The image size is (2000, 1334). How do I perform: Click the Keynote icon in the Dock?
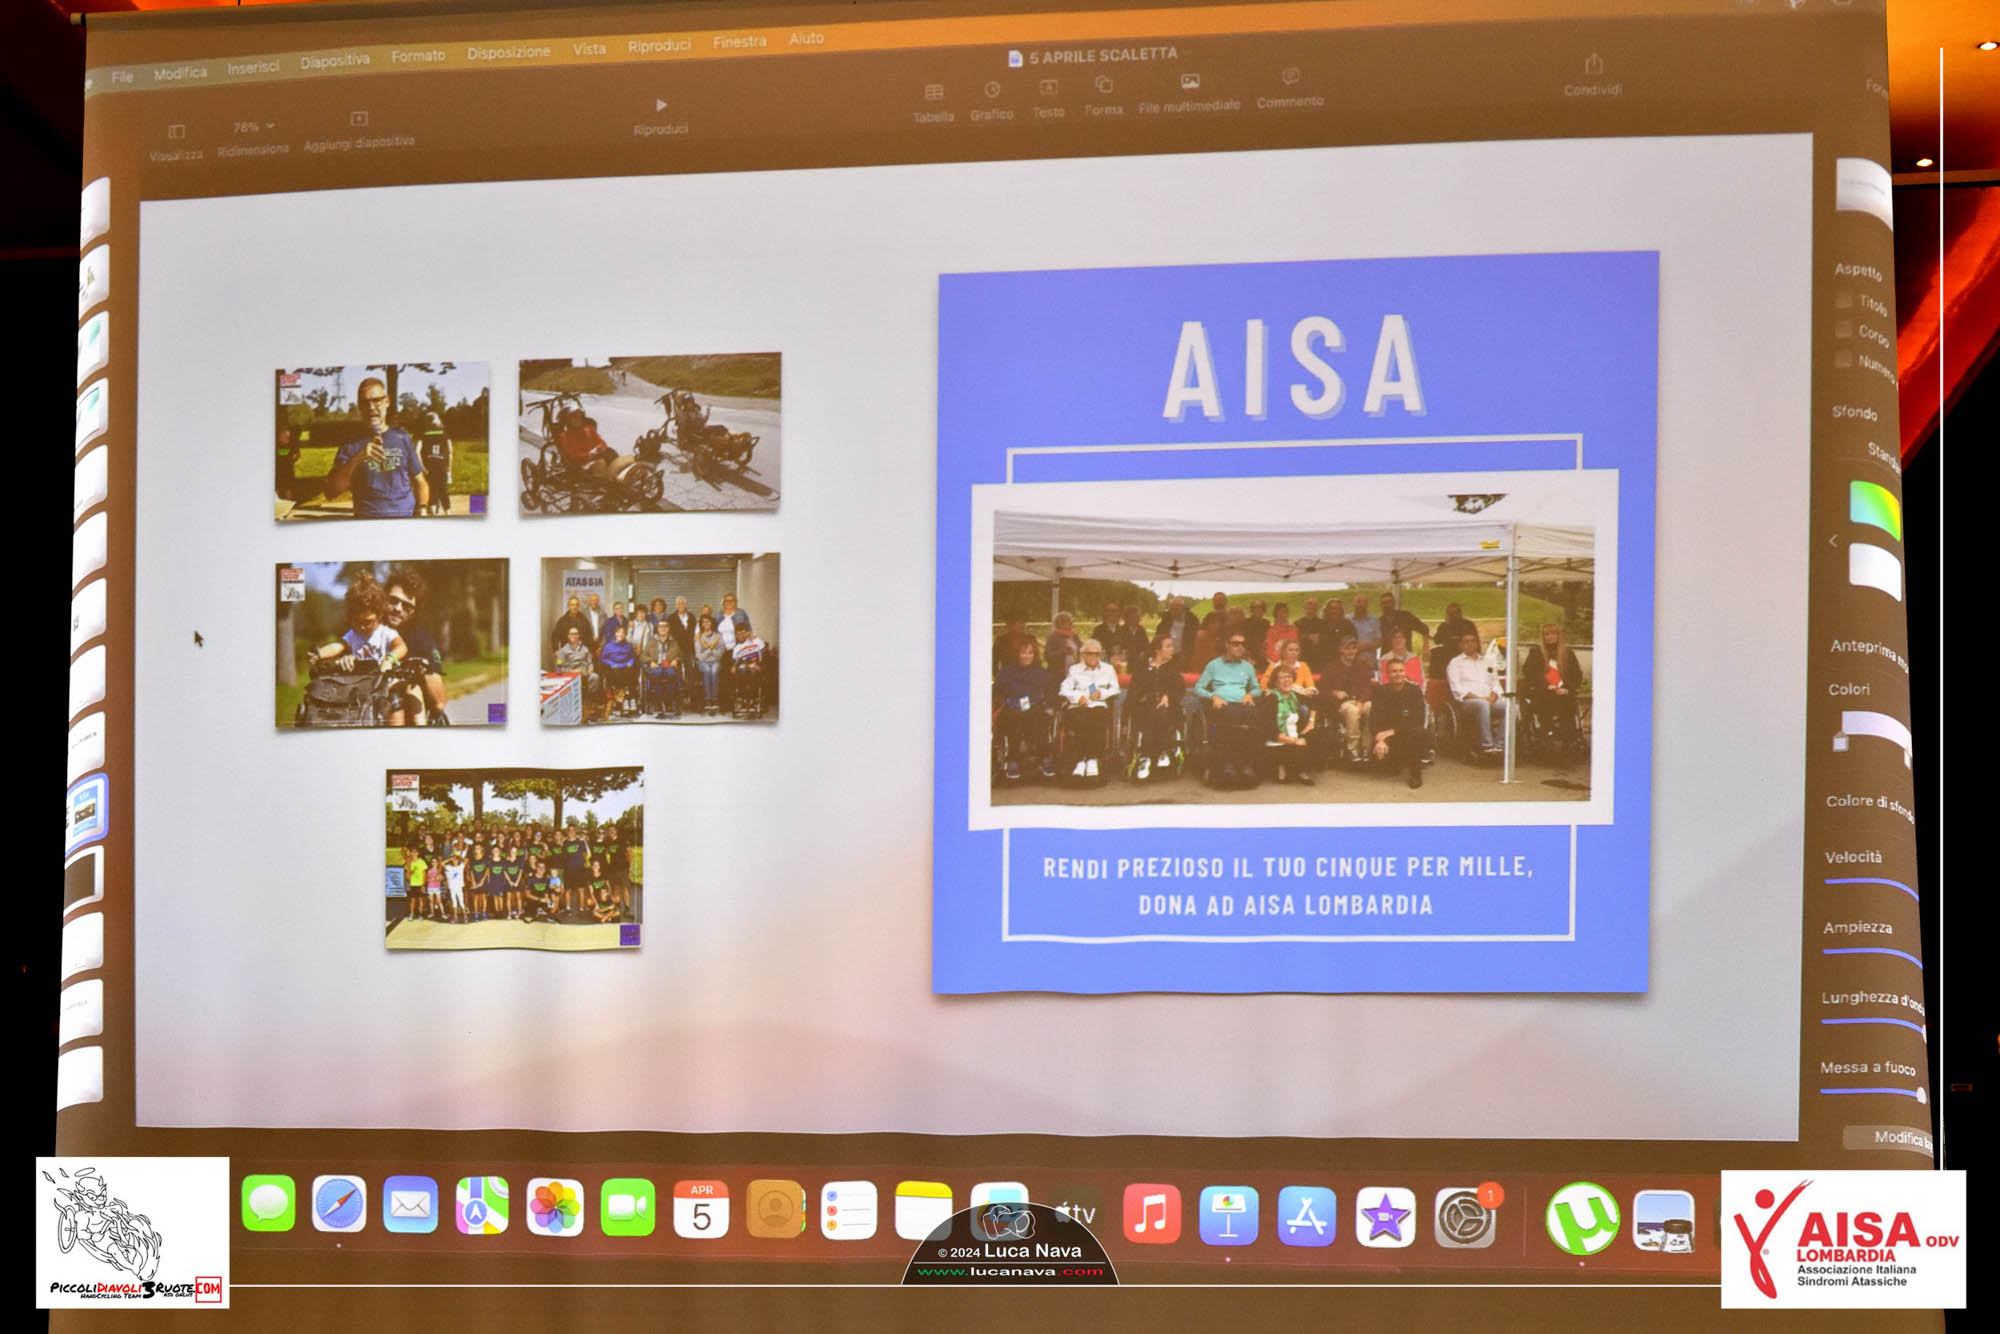[1229, 1216]
